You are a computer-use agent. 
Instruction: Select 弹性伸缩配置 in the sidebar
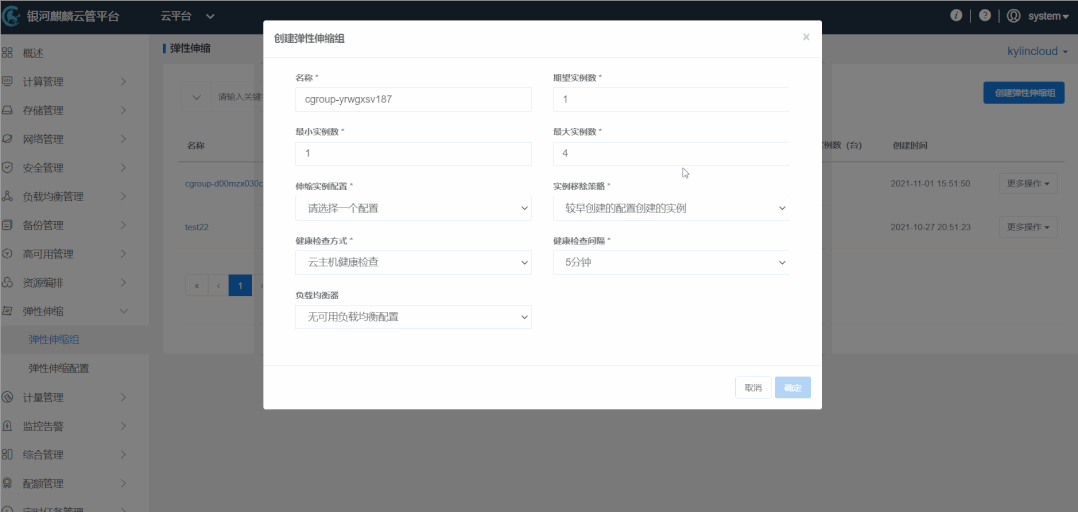point(59,368)
